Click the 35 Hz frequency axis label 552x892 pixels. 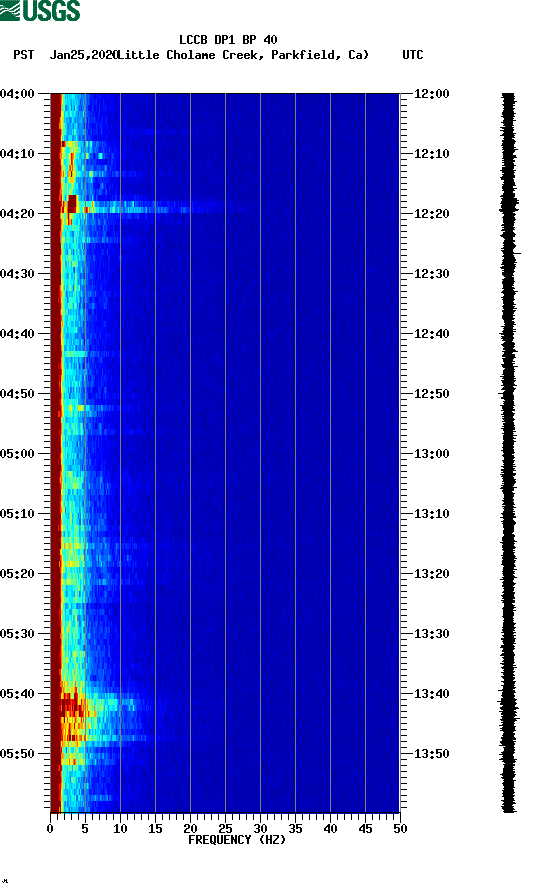295,829
